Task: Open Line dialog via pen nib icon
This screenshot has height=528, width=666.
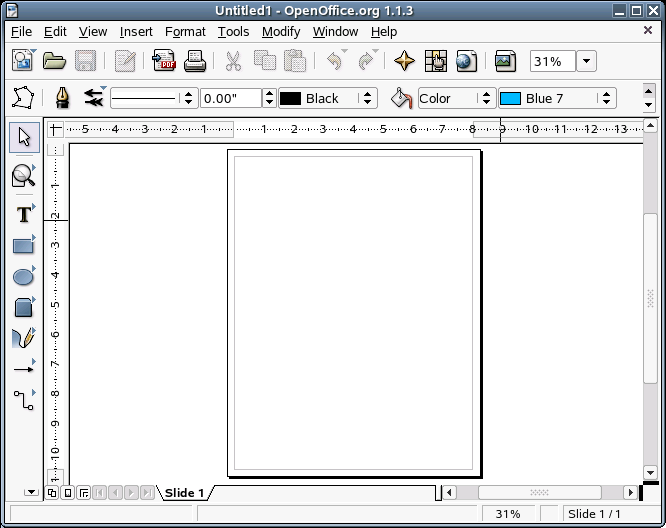Action: [x=62, y=98]
